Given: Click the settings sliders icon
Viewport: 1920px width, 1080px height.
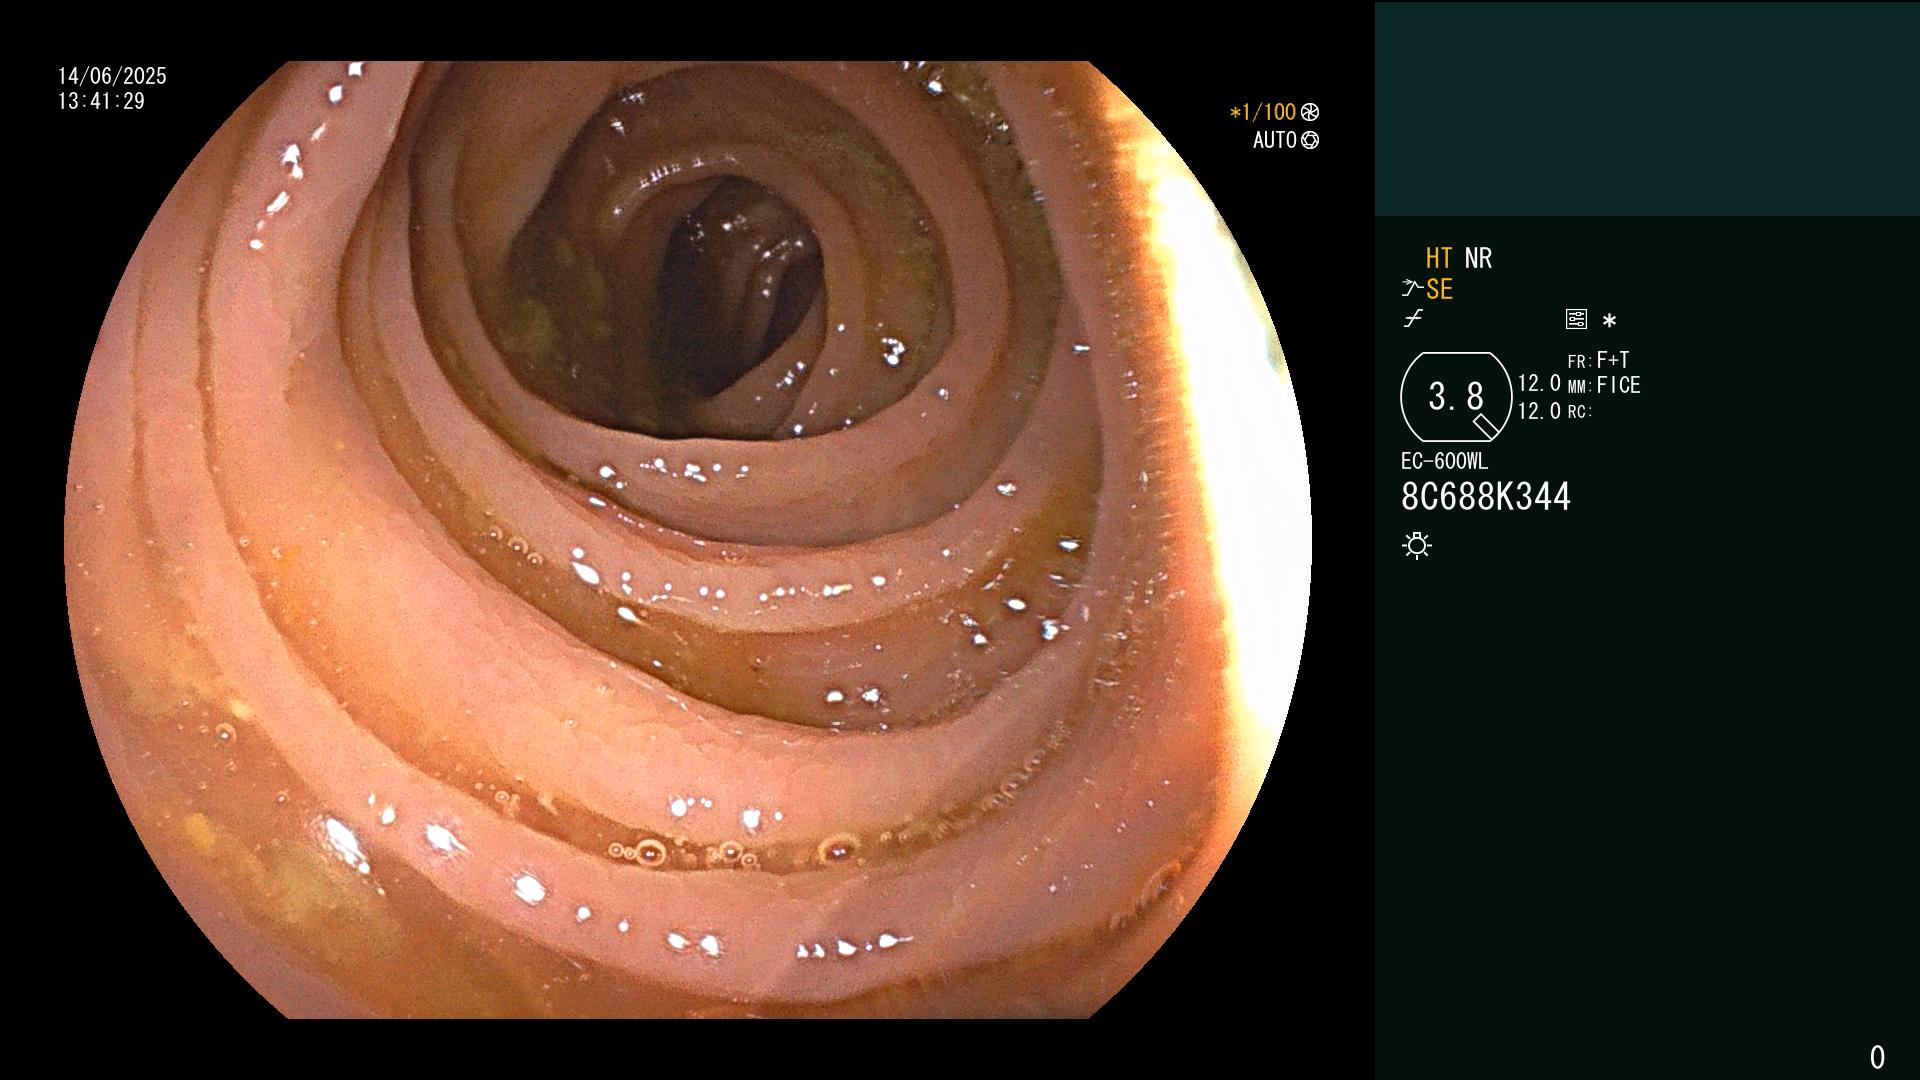Looking at the screenshot, I should (1576, 319).
